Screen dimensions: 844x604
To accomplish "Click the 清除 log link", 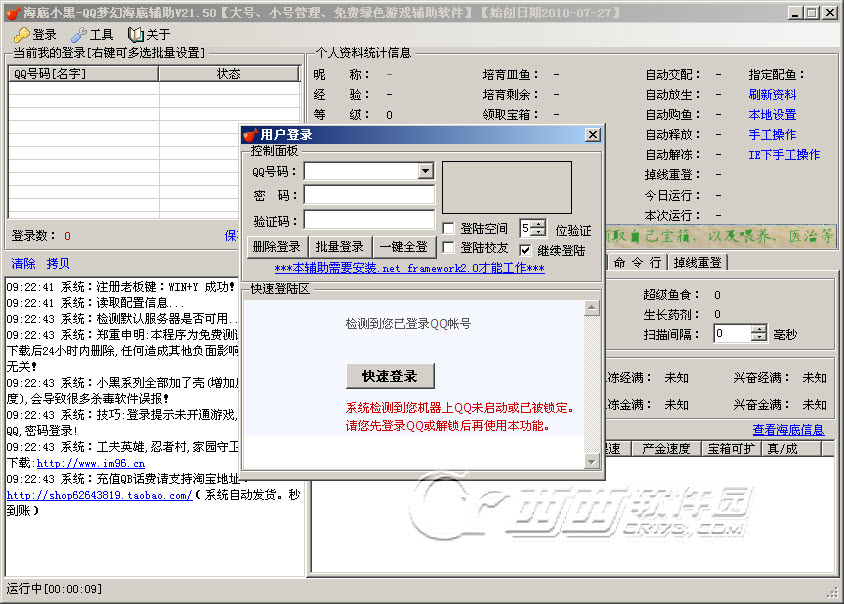I will click(23, 263).
